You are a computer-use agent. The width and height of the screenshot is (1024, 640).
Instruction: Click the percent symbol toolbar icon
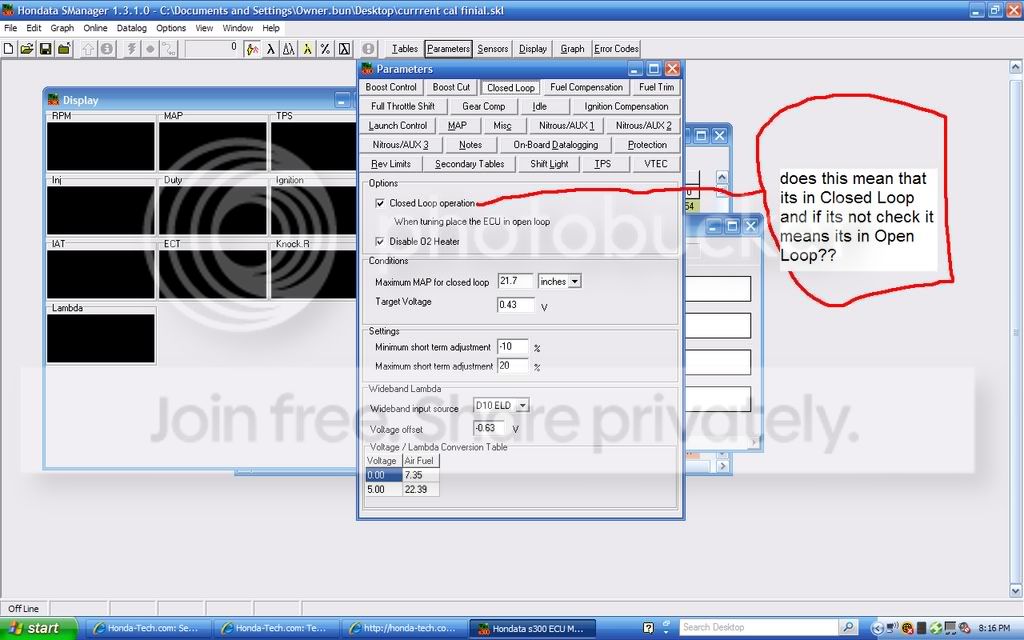325,48
